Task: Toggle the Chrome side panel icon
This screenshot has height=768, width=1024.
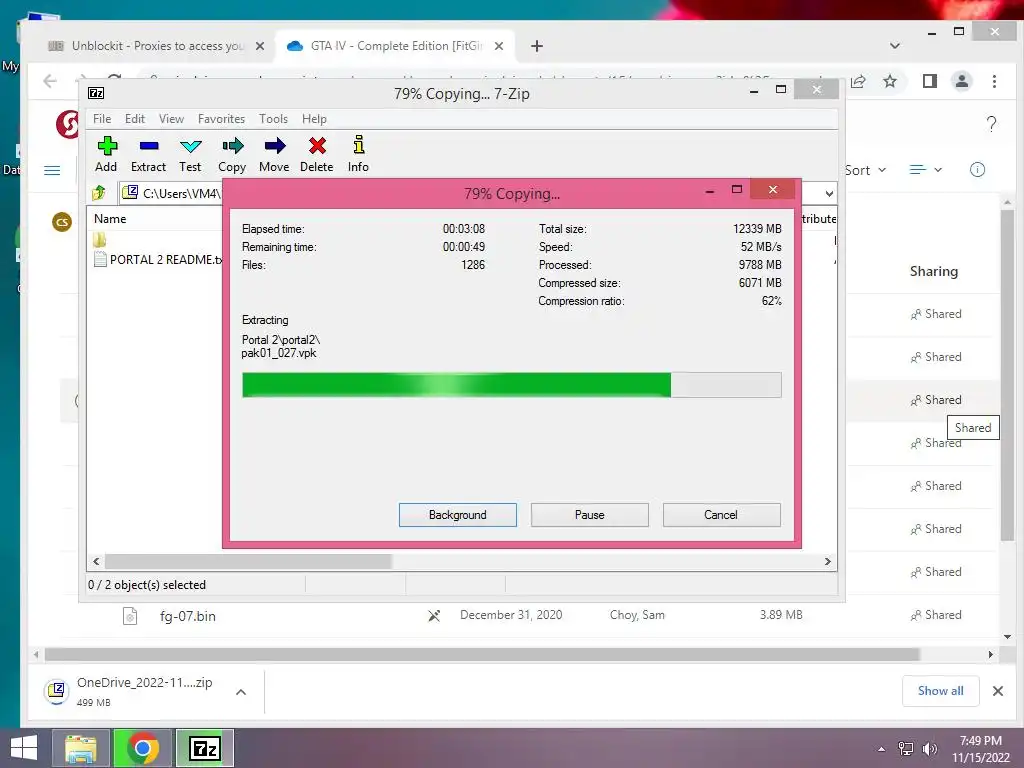Action: 929,81
